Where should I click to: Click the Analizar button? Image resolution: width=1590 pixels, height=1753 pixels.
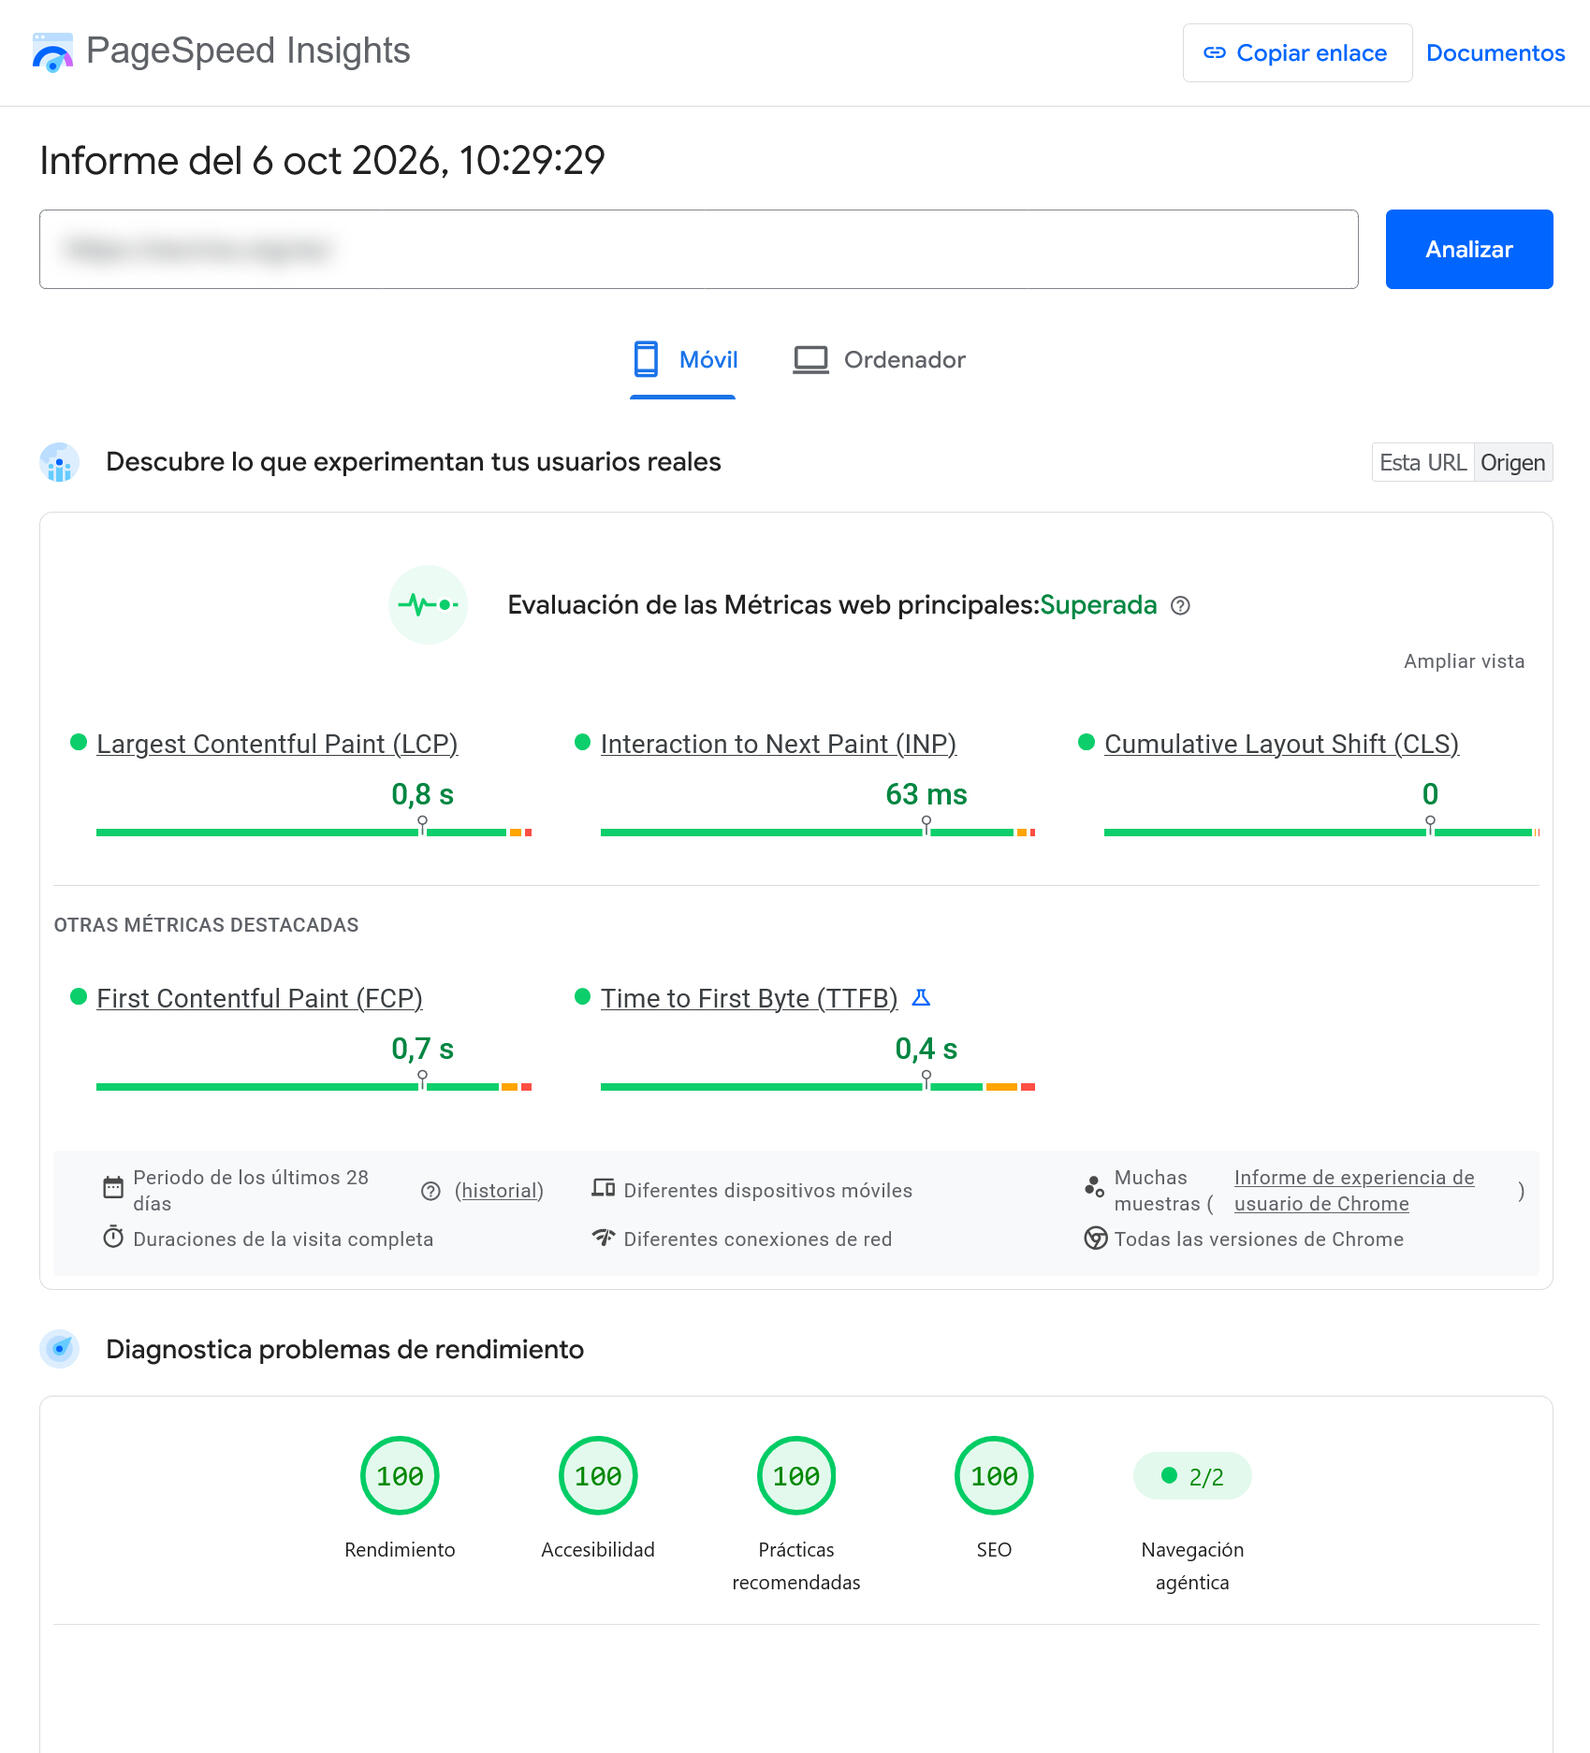point(1469,249)
